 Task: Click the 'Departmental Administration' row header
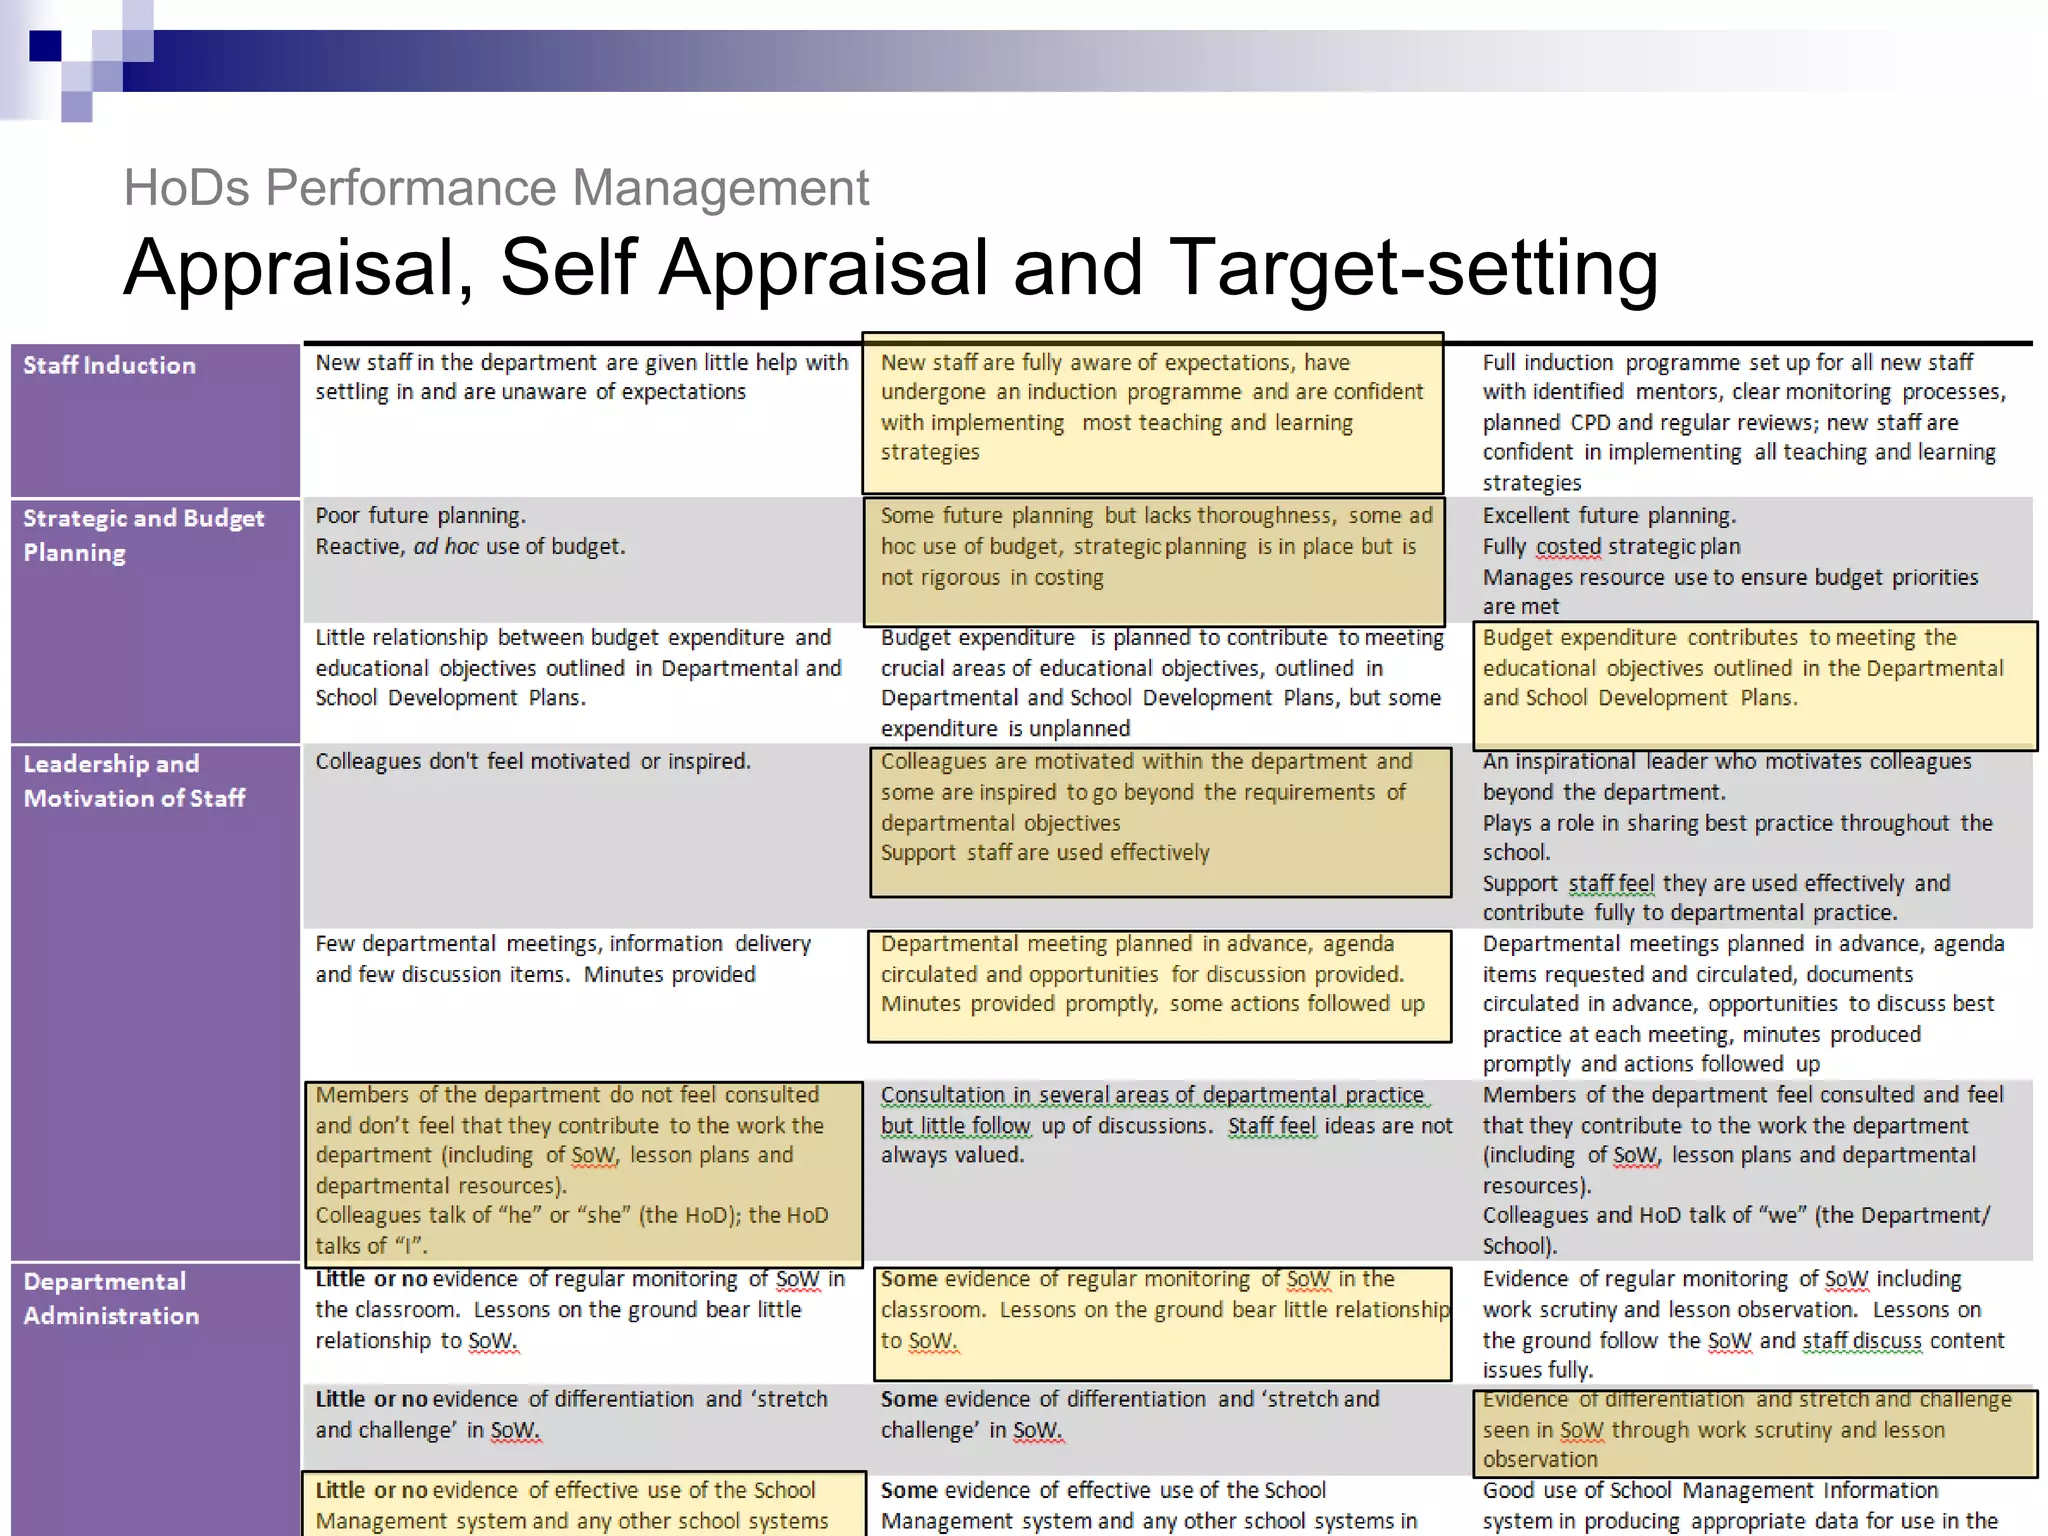[x=155, y=1400]
